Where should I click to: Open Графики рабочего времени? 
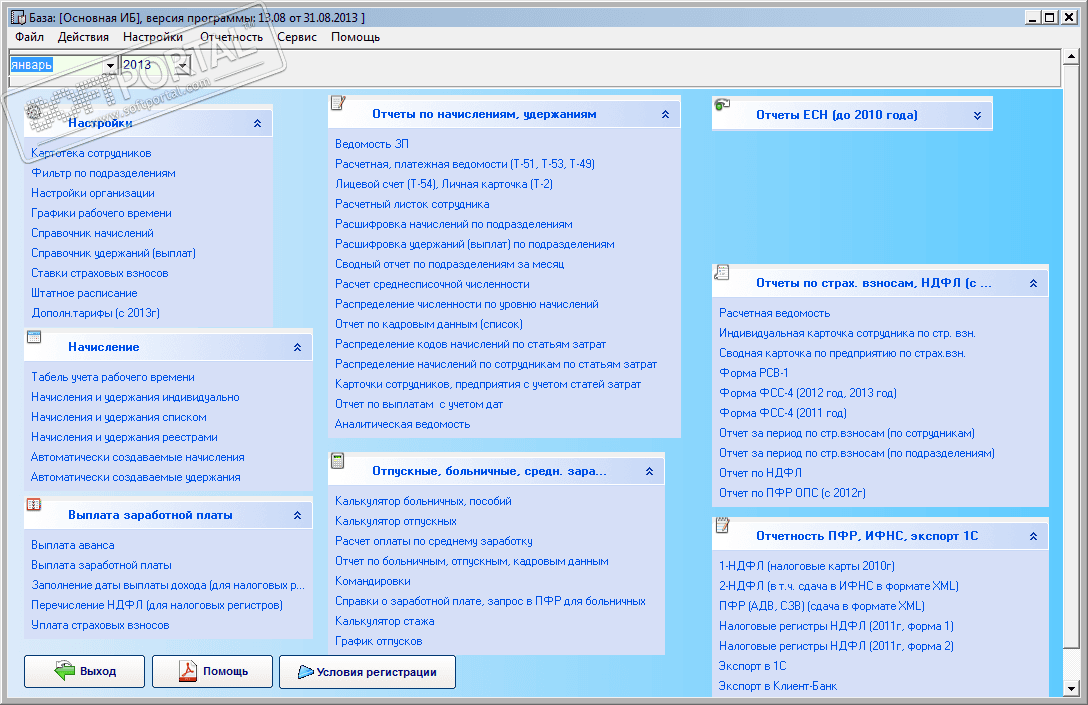tap(101, 213)
